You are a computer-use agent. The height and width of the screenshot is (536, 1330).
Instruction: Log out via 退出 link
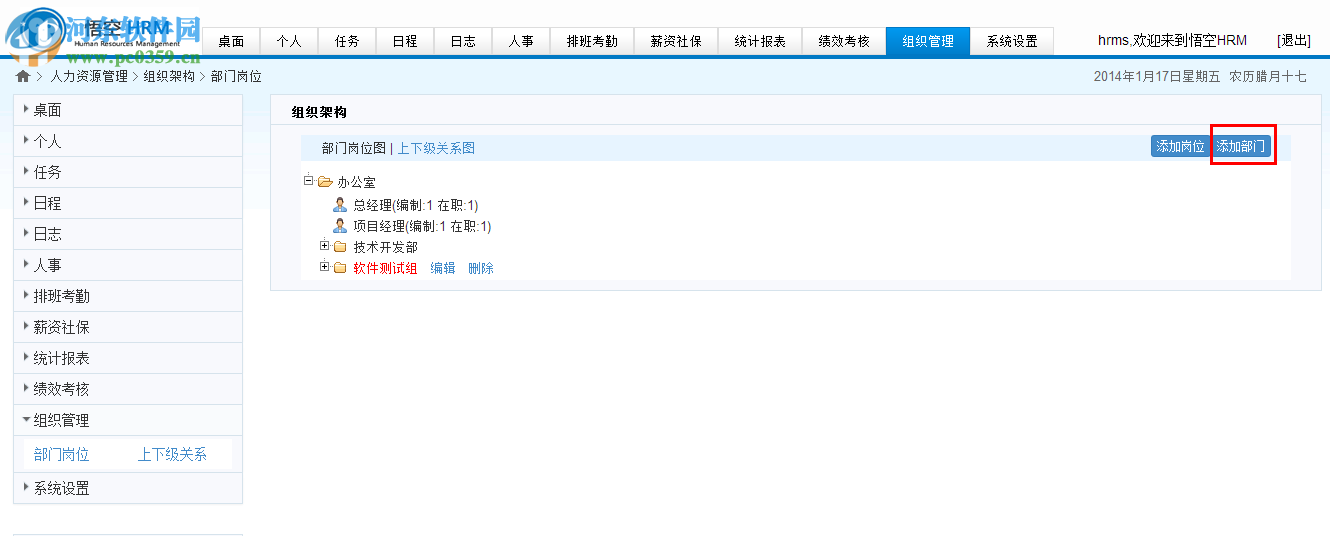click(1294, 41)
